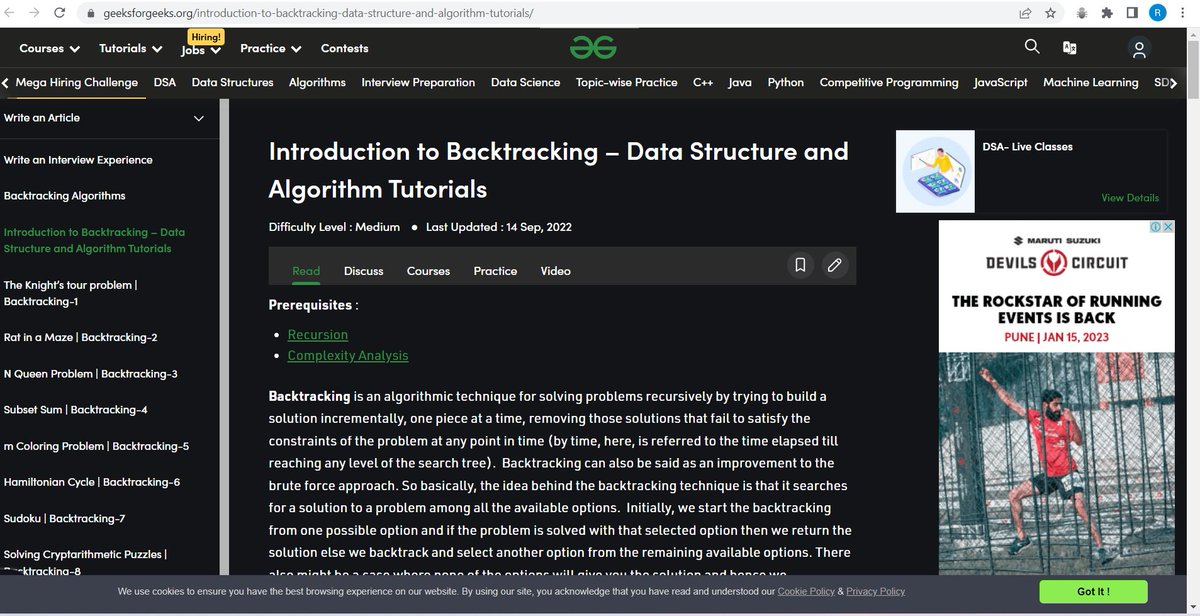Select Data Structures topic

click(232, 82)
